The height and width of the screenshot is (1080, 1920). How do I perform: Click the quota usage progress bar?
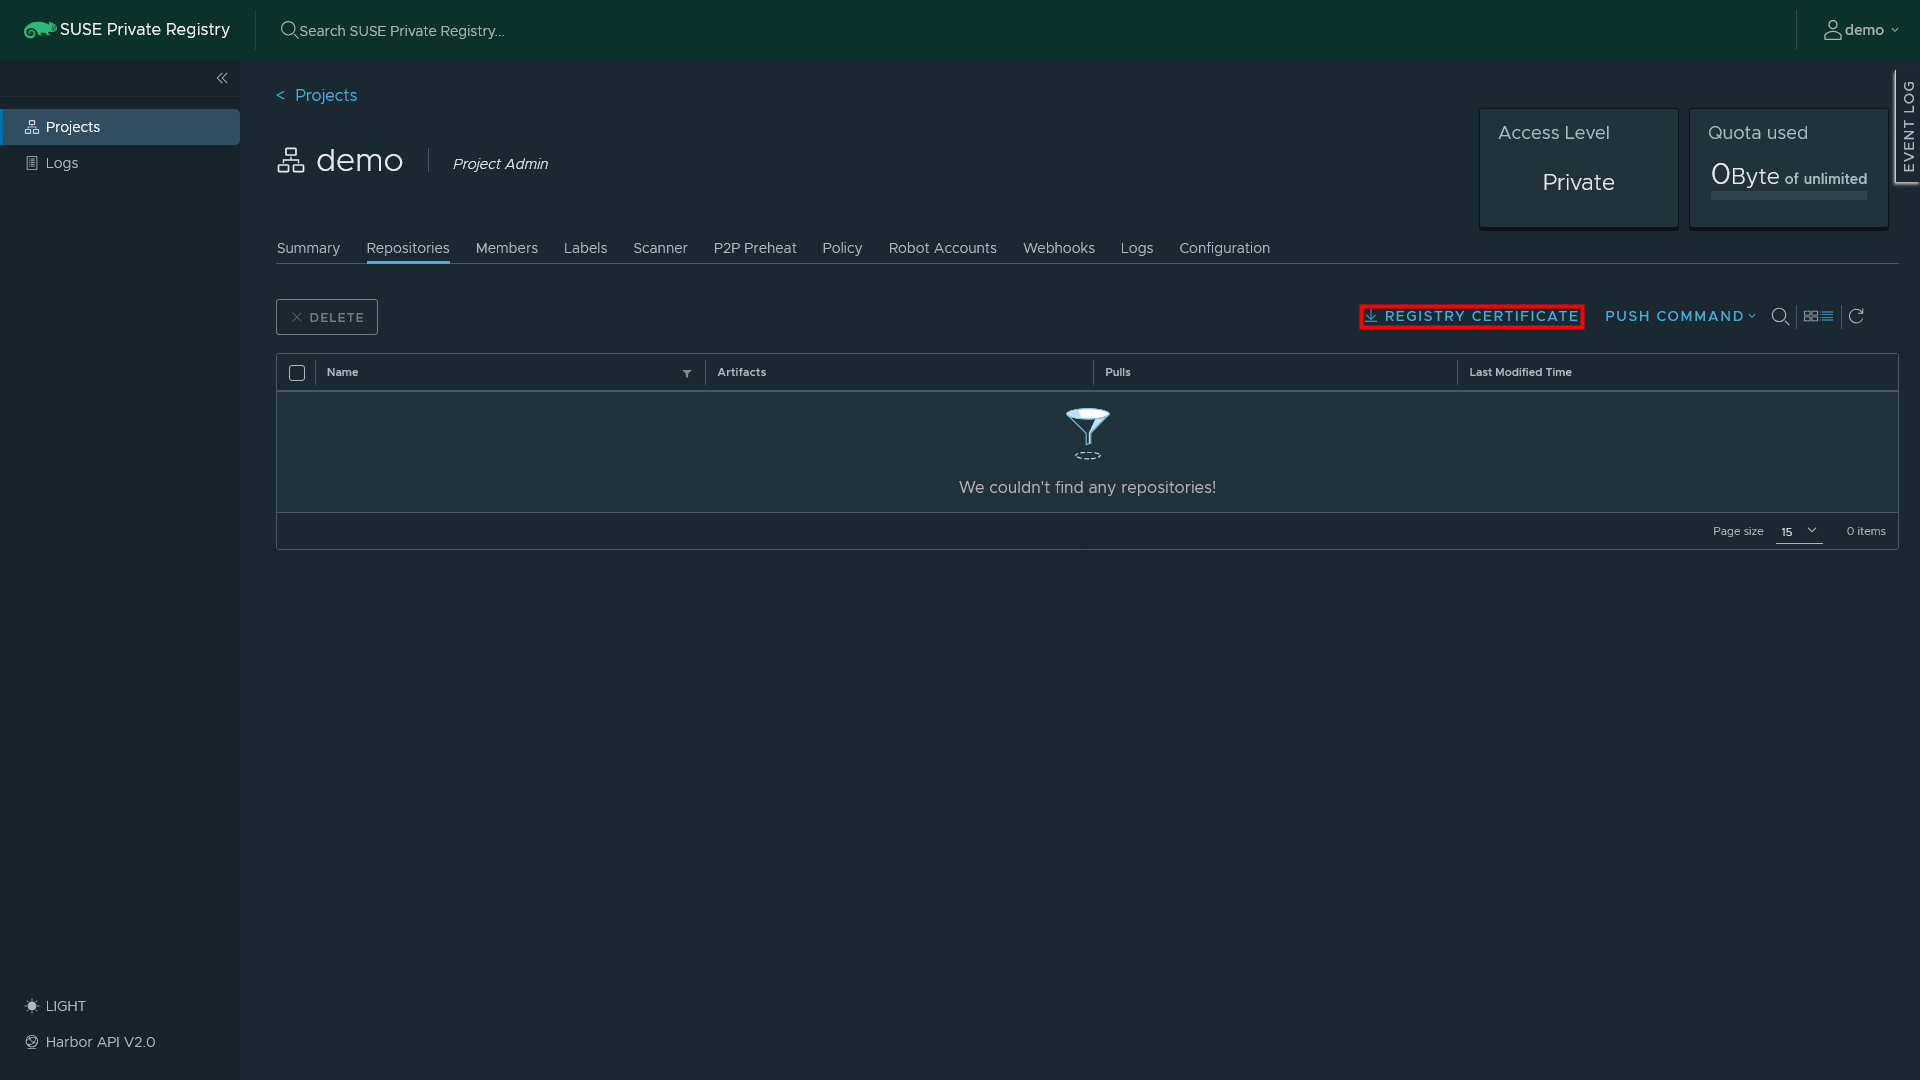(1789, 196)
